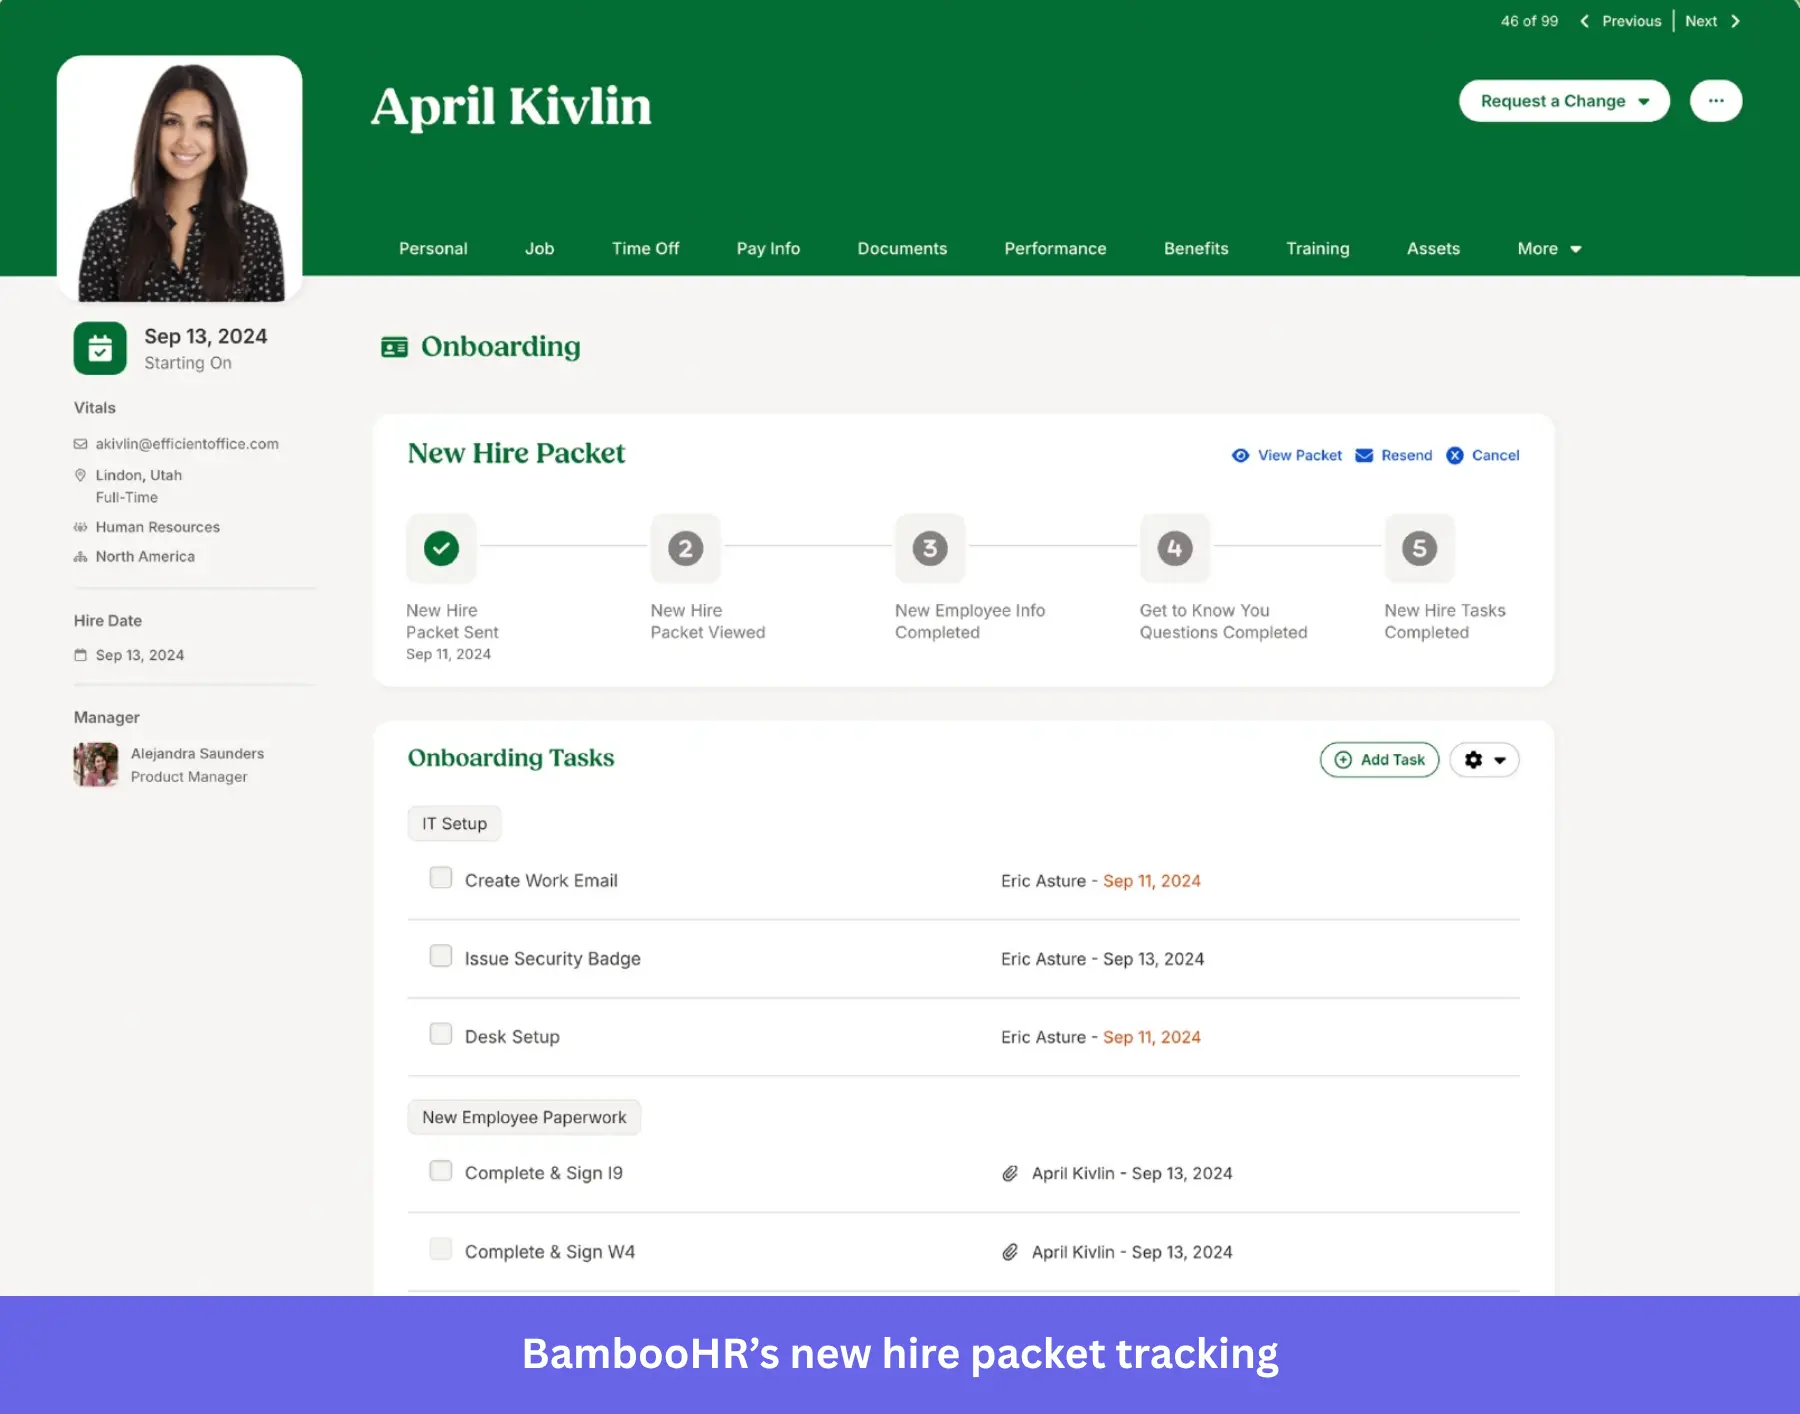Image resolution: width=1800 pixels, height=1414 pixels.
Task: Open the Pay Info tab
Action: tap(768, 249)
